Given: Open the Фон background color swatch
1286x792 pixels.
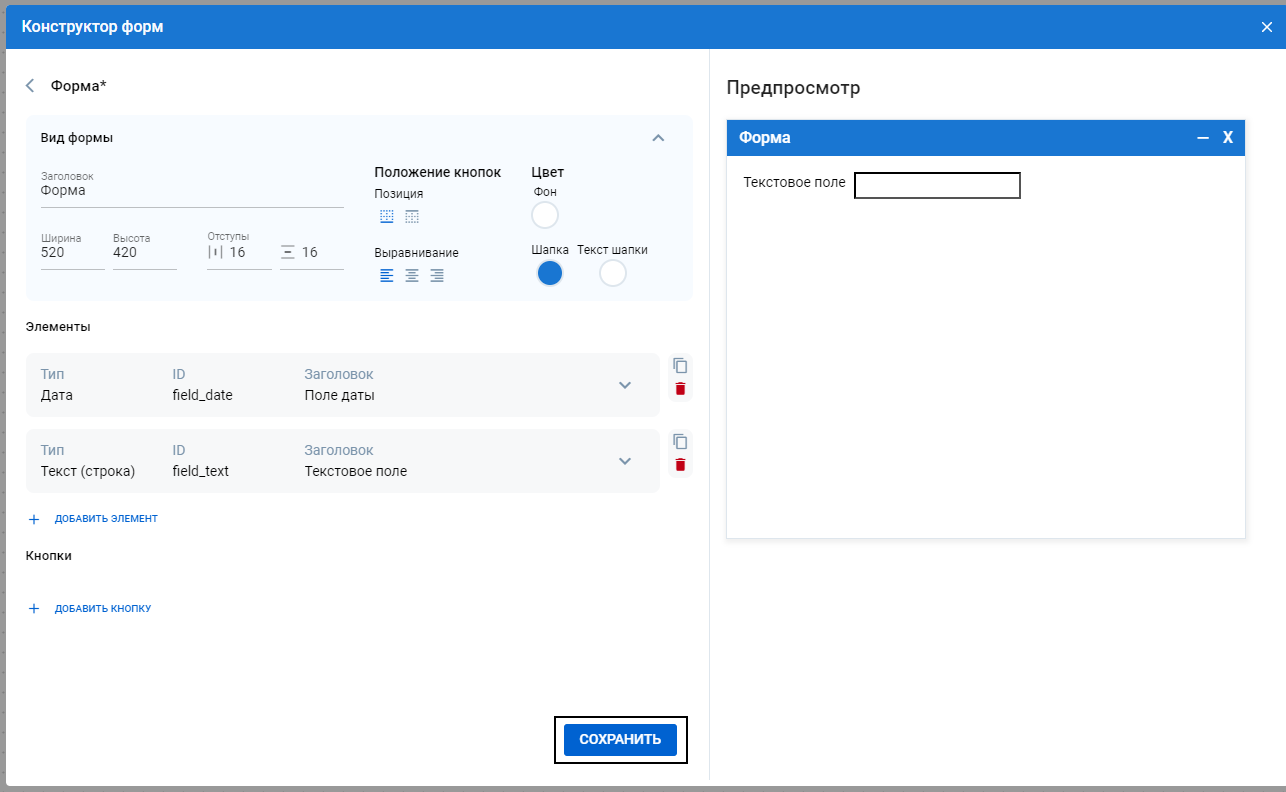Looking at the screenshot, I should pyautogui.click(x=545, y=215).
